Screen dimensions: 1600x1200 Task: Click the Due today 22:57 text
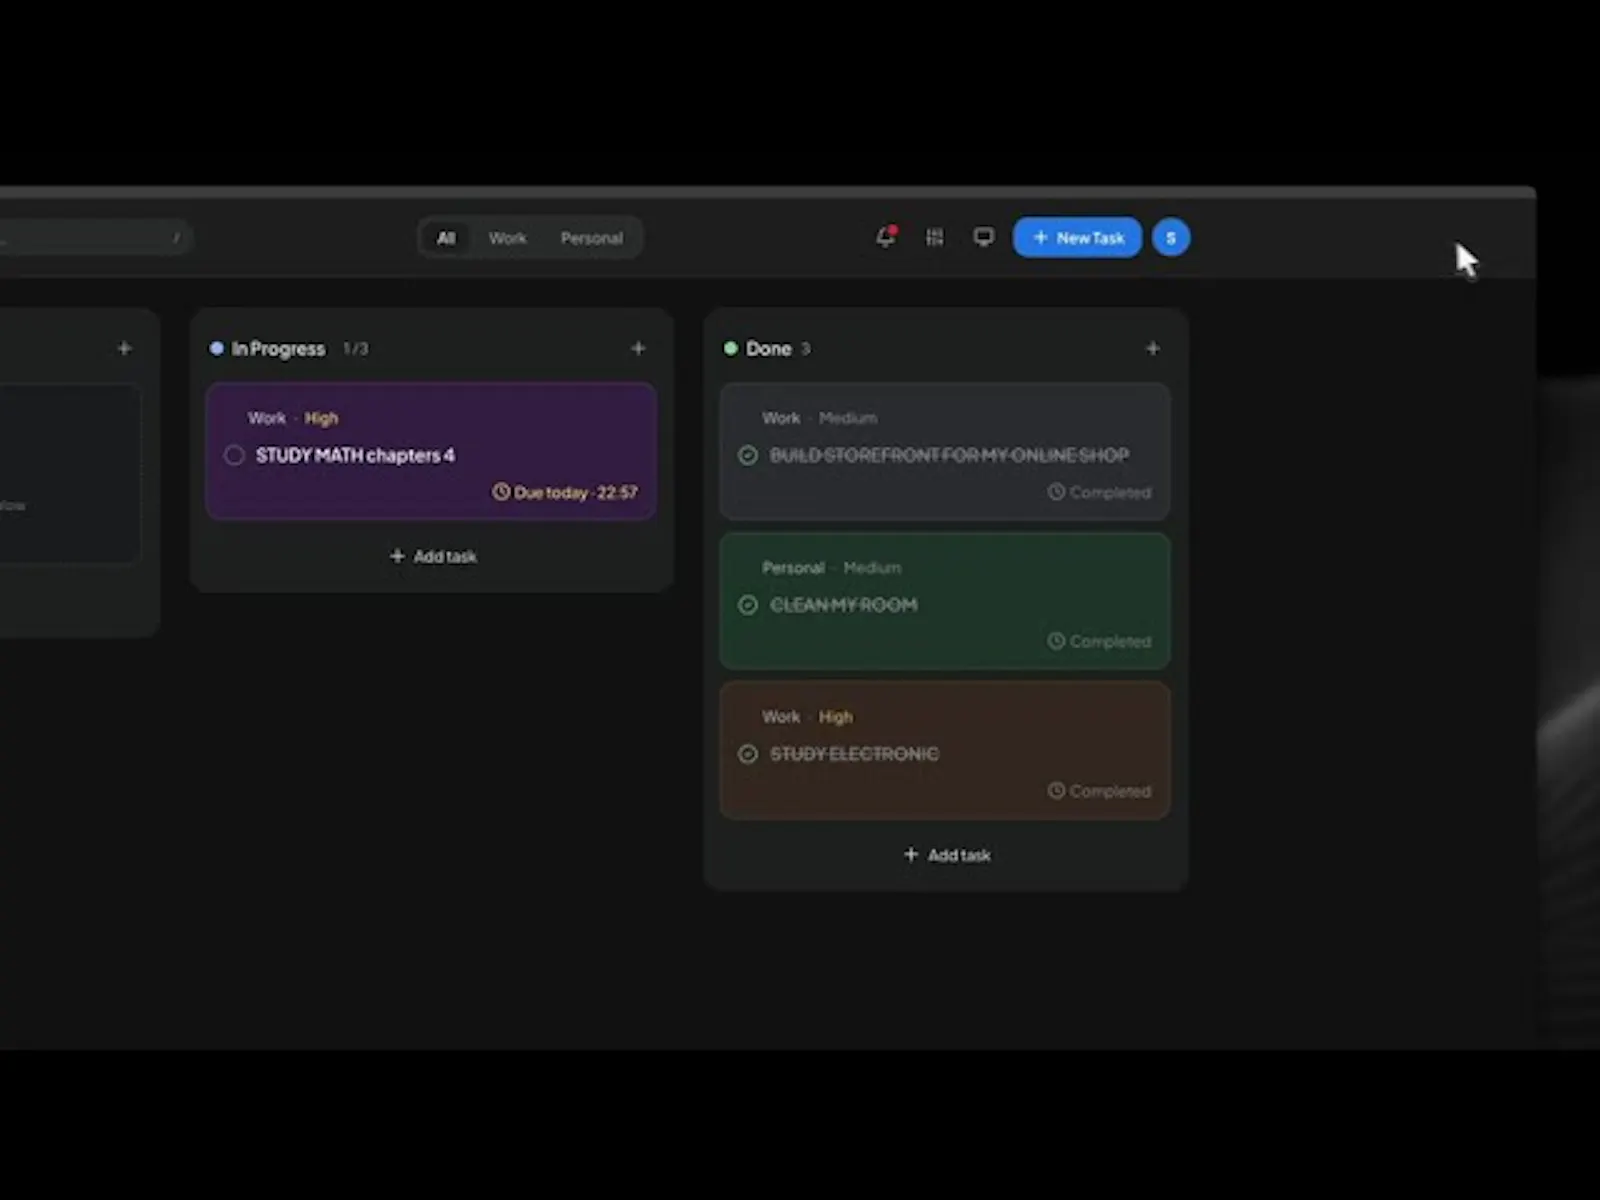[x=575, y=492]
